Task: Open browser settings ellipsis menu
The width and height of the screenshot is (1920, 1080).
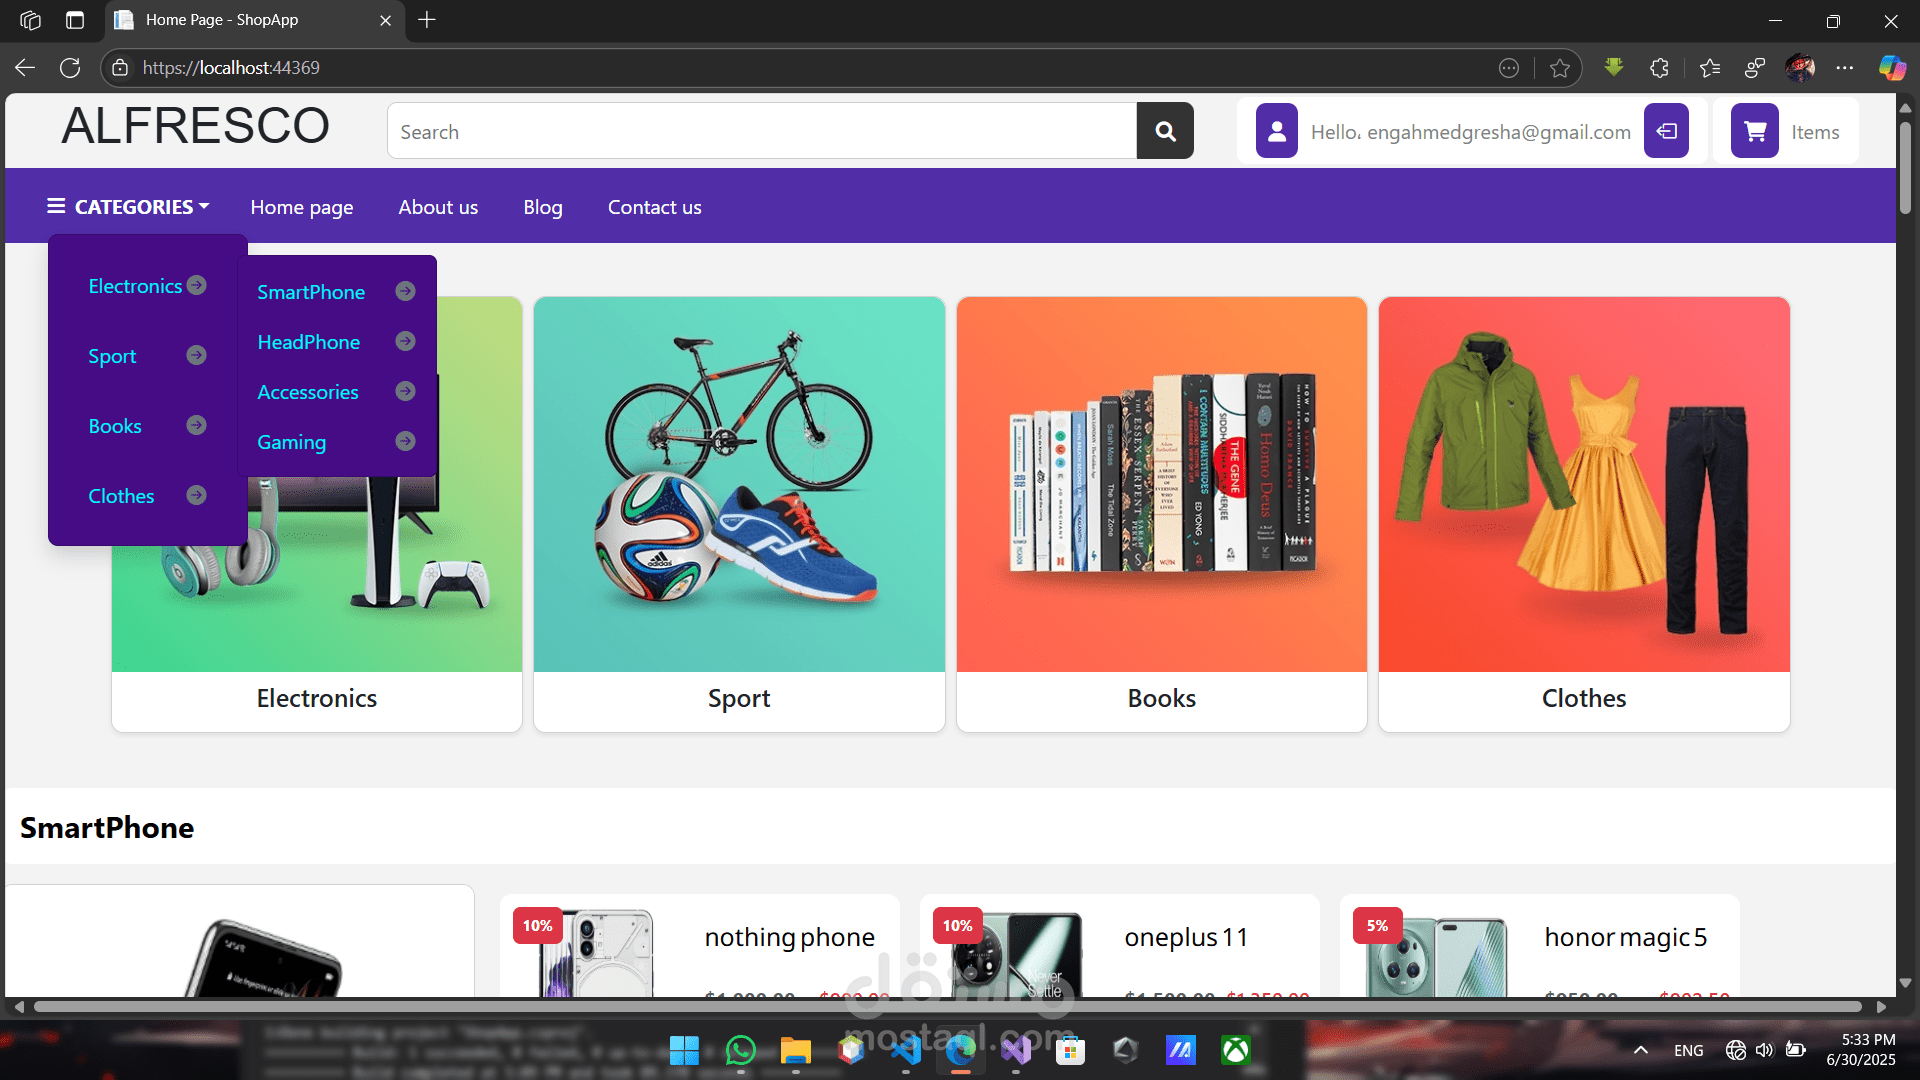Action: point(1845,68)
